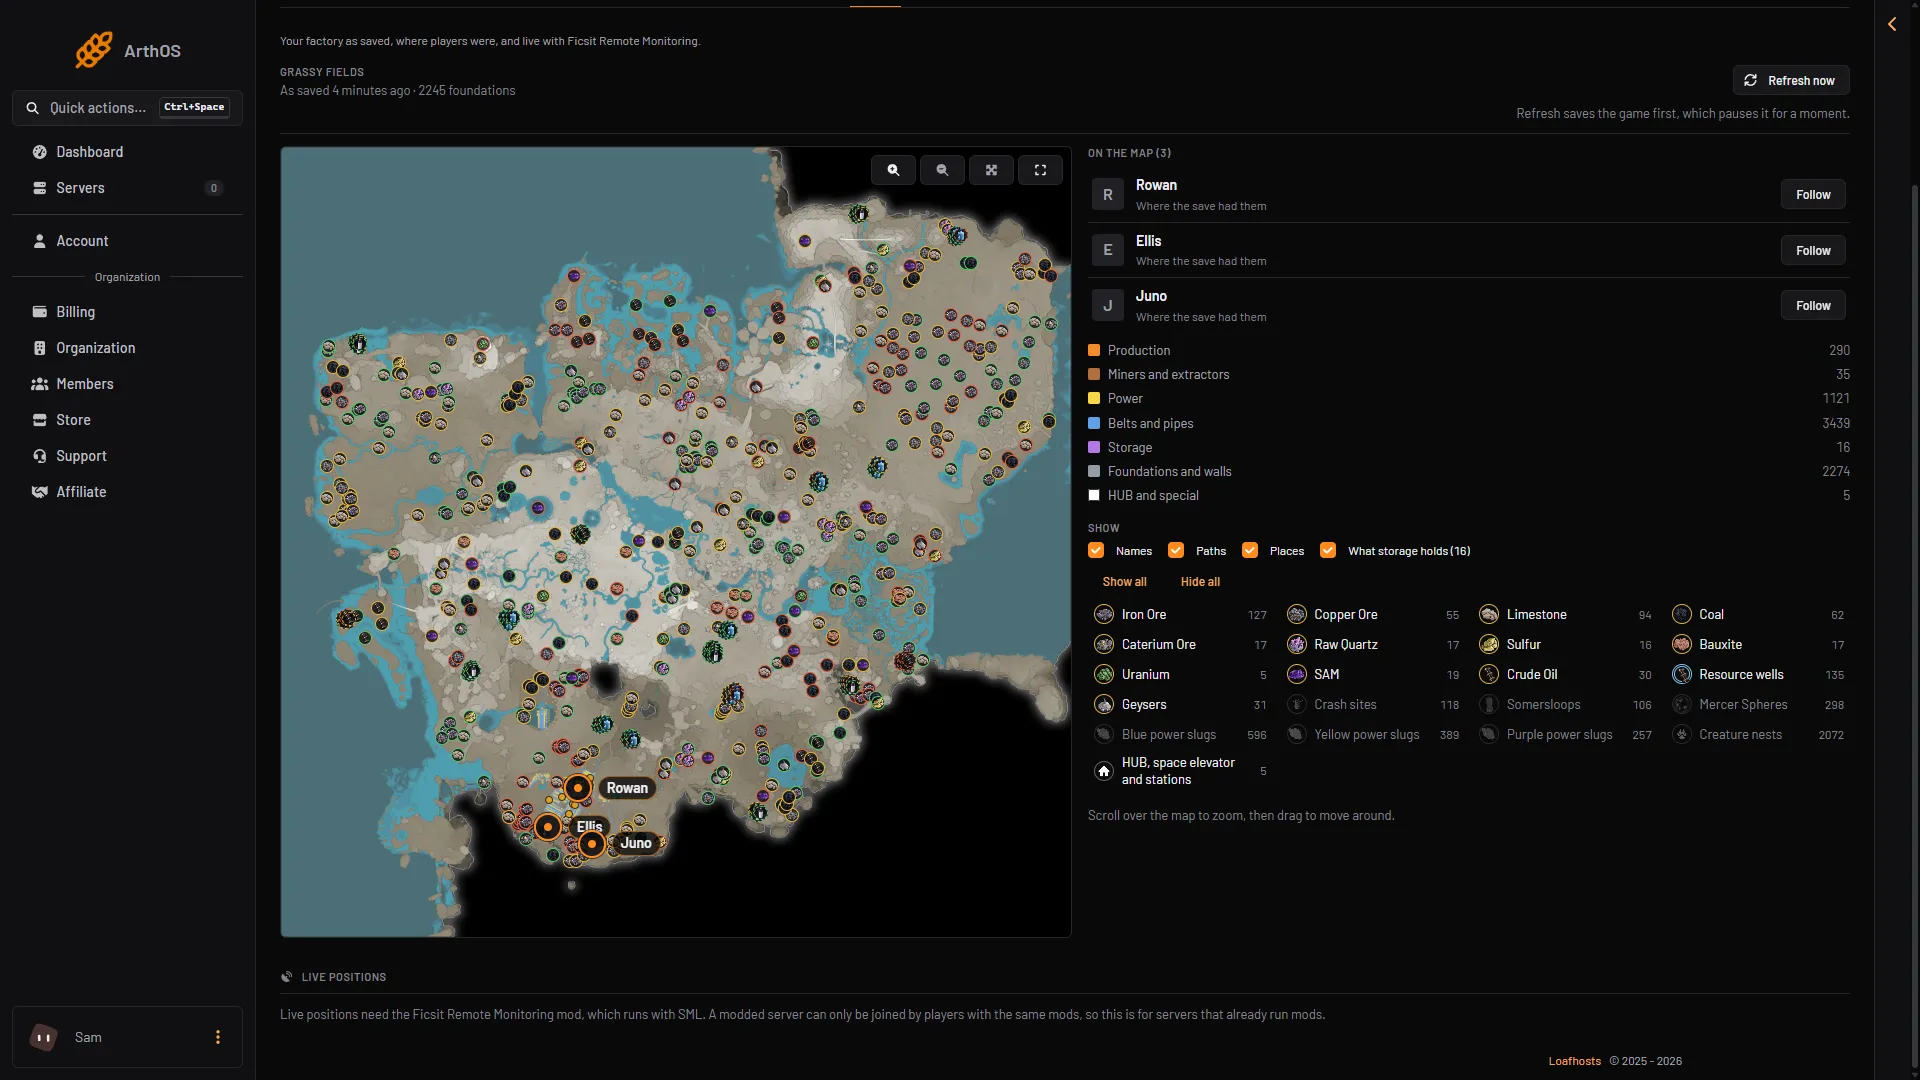Image resolution: width=1920 pixels, height=1080 pixels.
Task: Toggle the HUB and stations home icon
Action: click(x=1104, y=771)
